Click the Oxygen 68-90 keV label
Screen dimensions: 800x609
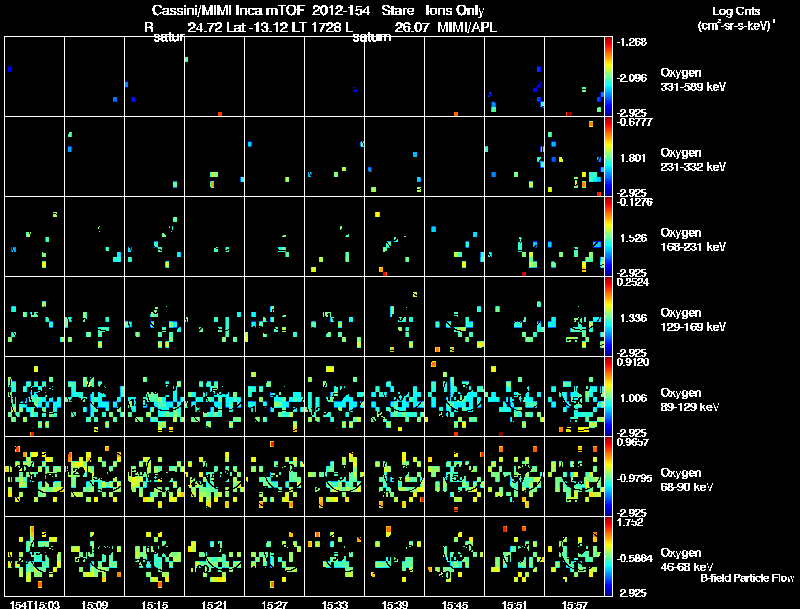[x=687, y=479]
